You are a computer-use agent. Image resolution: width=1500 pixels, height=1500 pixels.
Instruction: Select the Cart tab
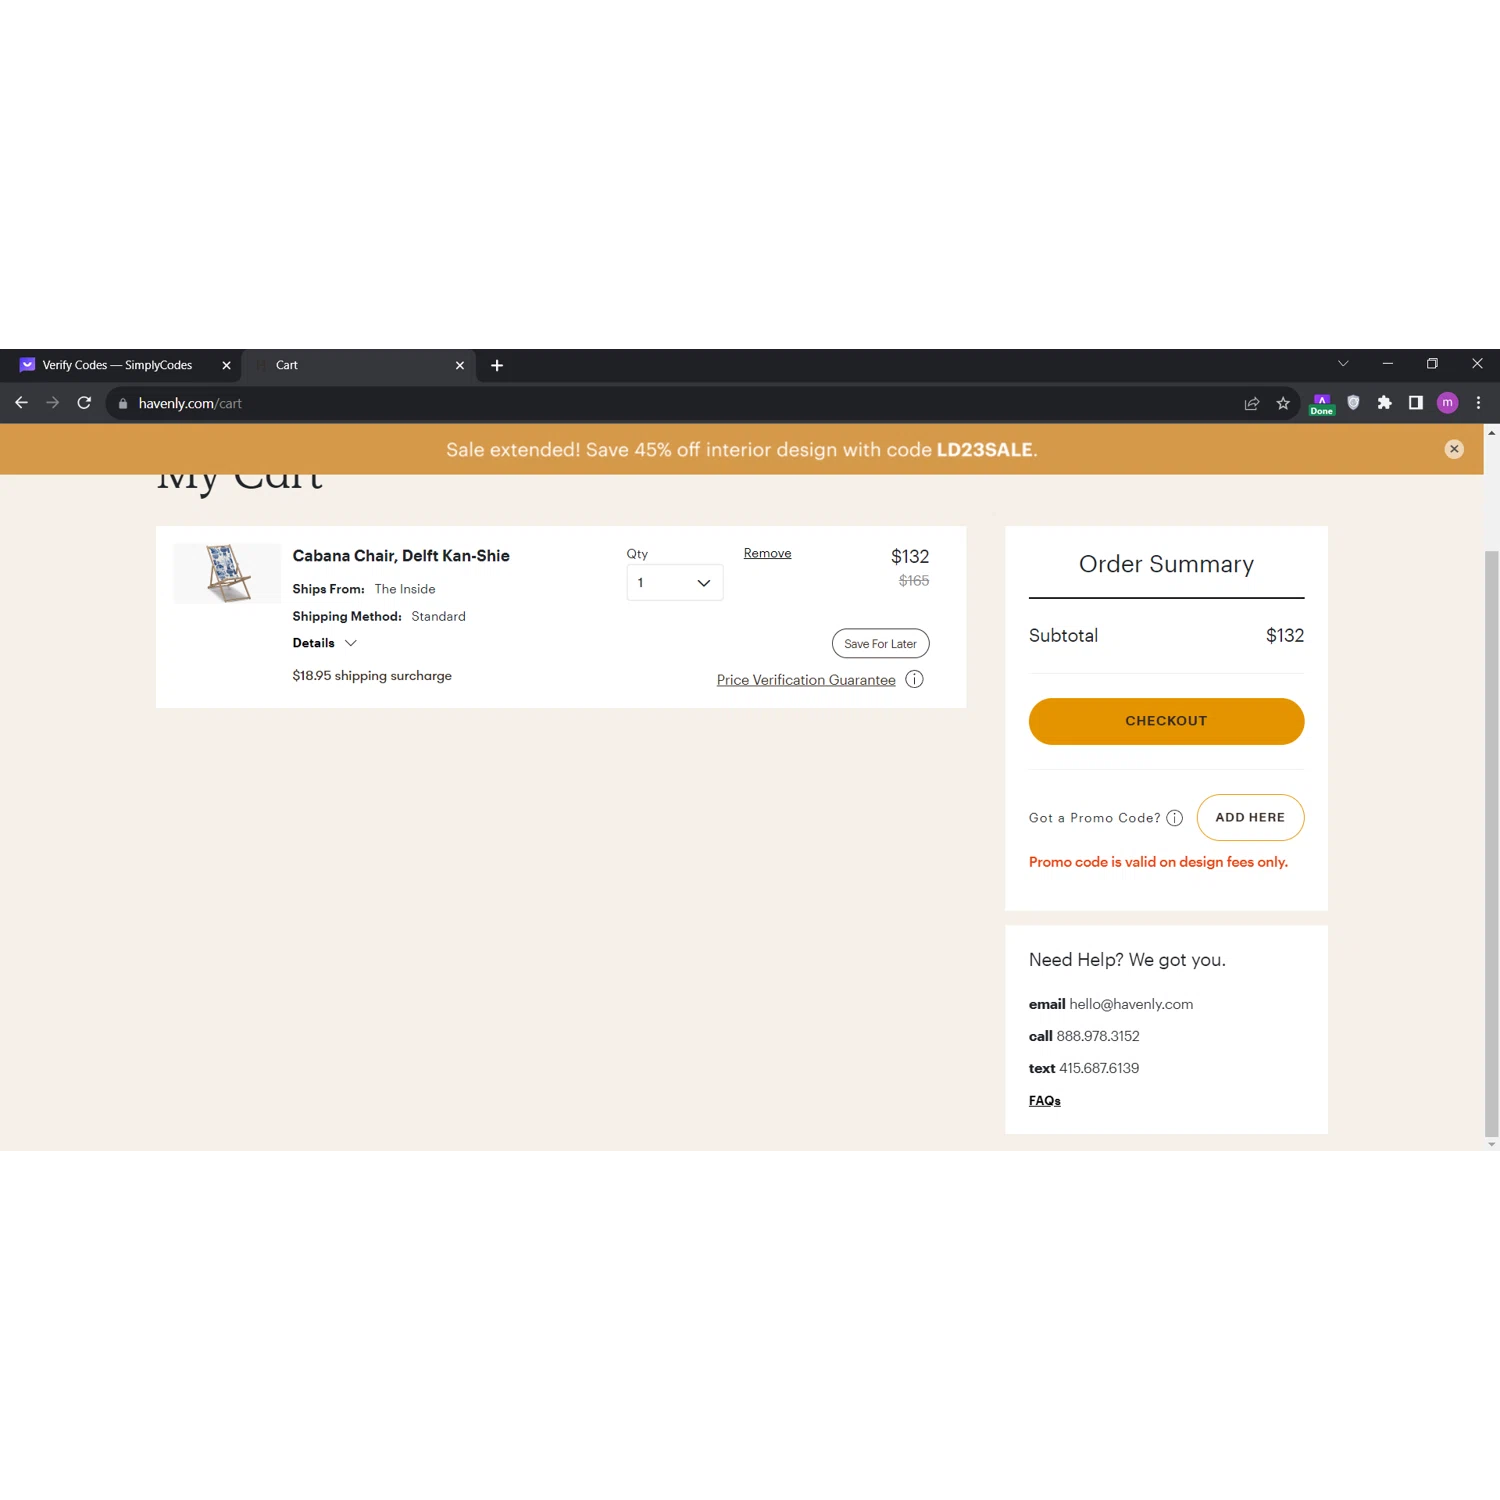[360, 365]
